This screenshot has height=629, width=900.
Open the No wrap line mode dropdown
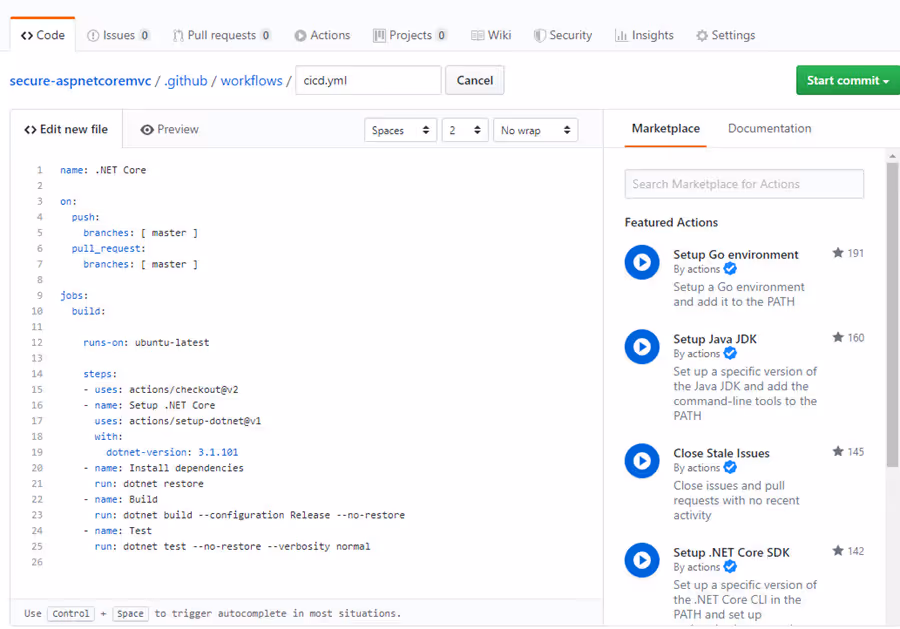point(535,130)
